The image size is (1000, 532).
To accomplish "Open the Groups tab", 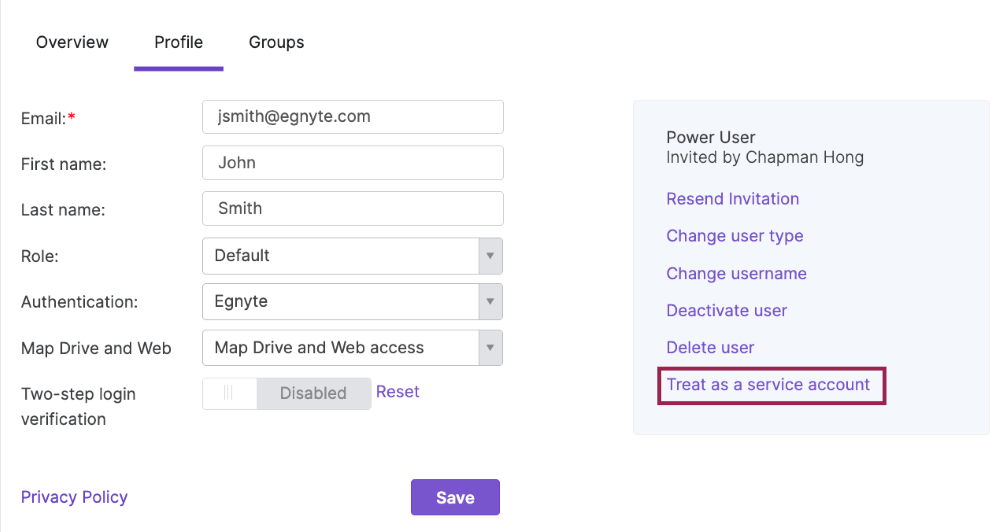I will pyautogui.click(x=276, y=42).
